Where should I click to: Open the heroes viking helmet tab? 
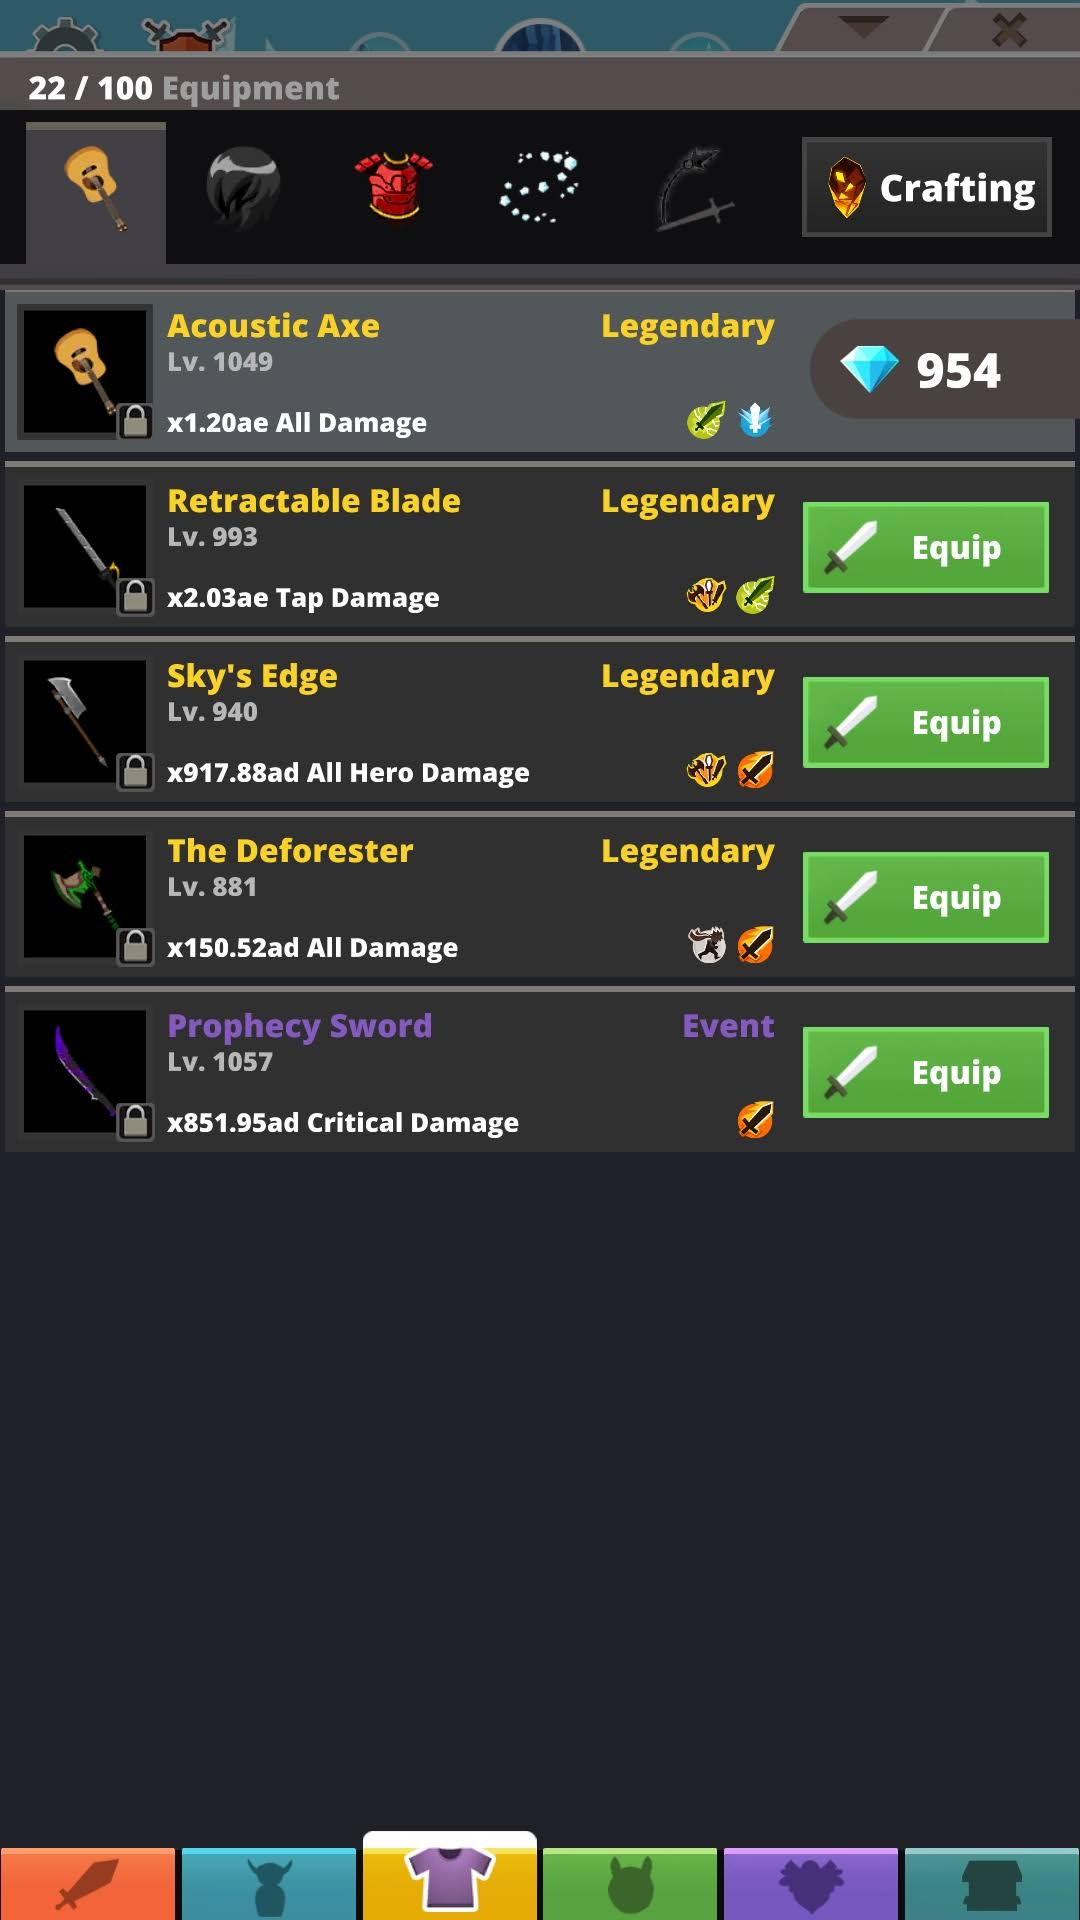(269, 1884)
